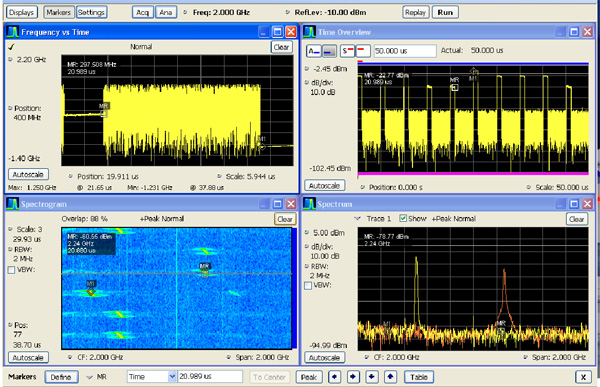The image size is (600, 387).
Task: Click the analysis length icon beside 'A'
Action: click(x=329, y=51)
